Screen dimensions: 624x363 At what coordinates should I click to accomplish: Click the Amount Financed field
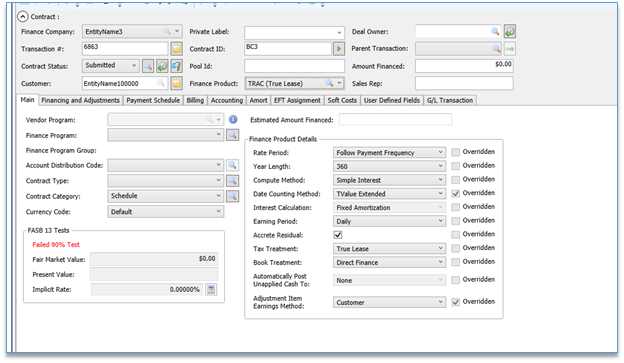pyautogui.click(x=464, y=66)
